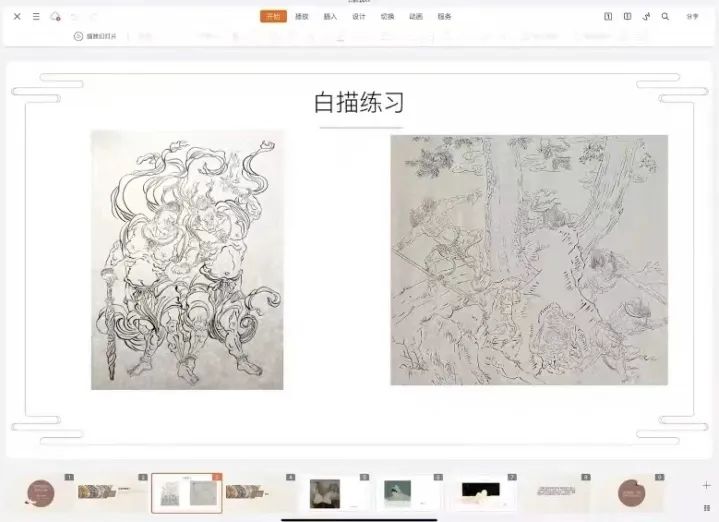Open slide 8 text-only thumbnail

pyautogui.click(x=556, y=493)
